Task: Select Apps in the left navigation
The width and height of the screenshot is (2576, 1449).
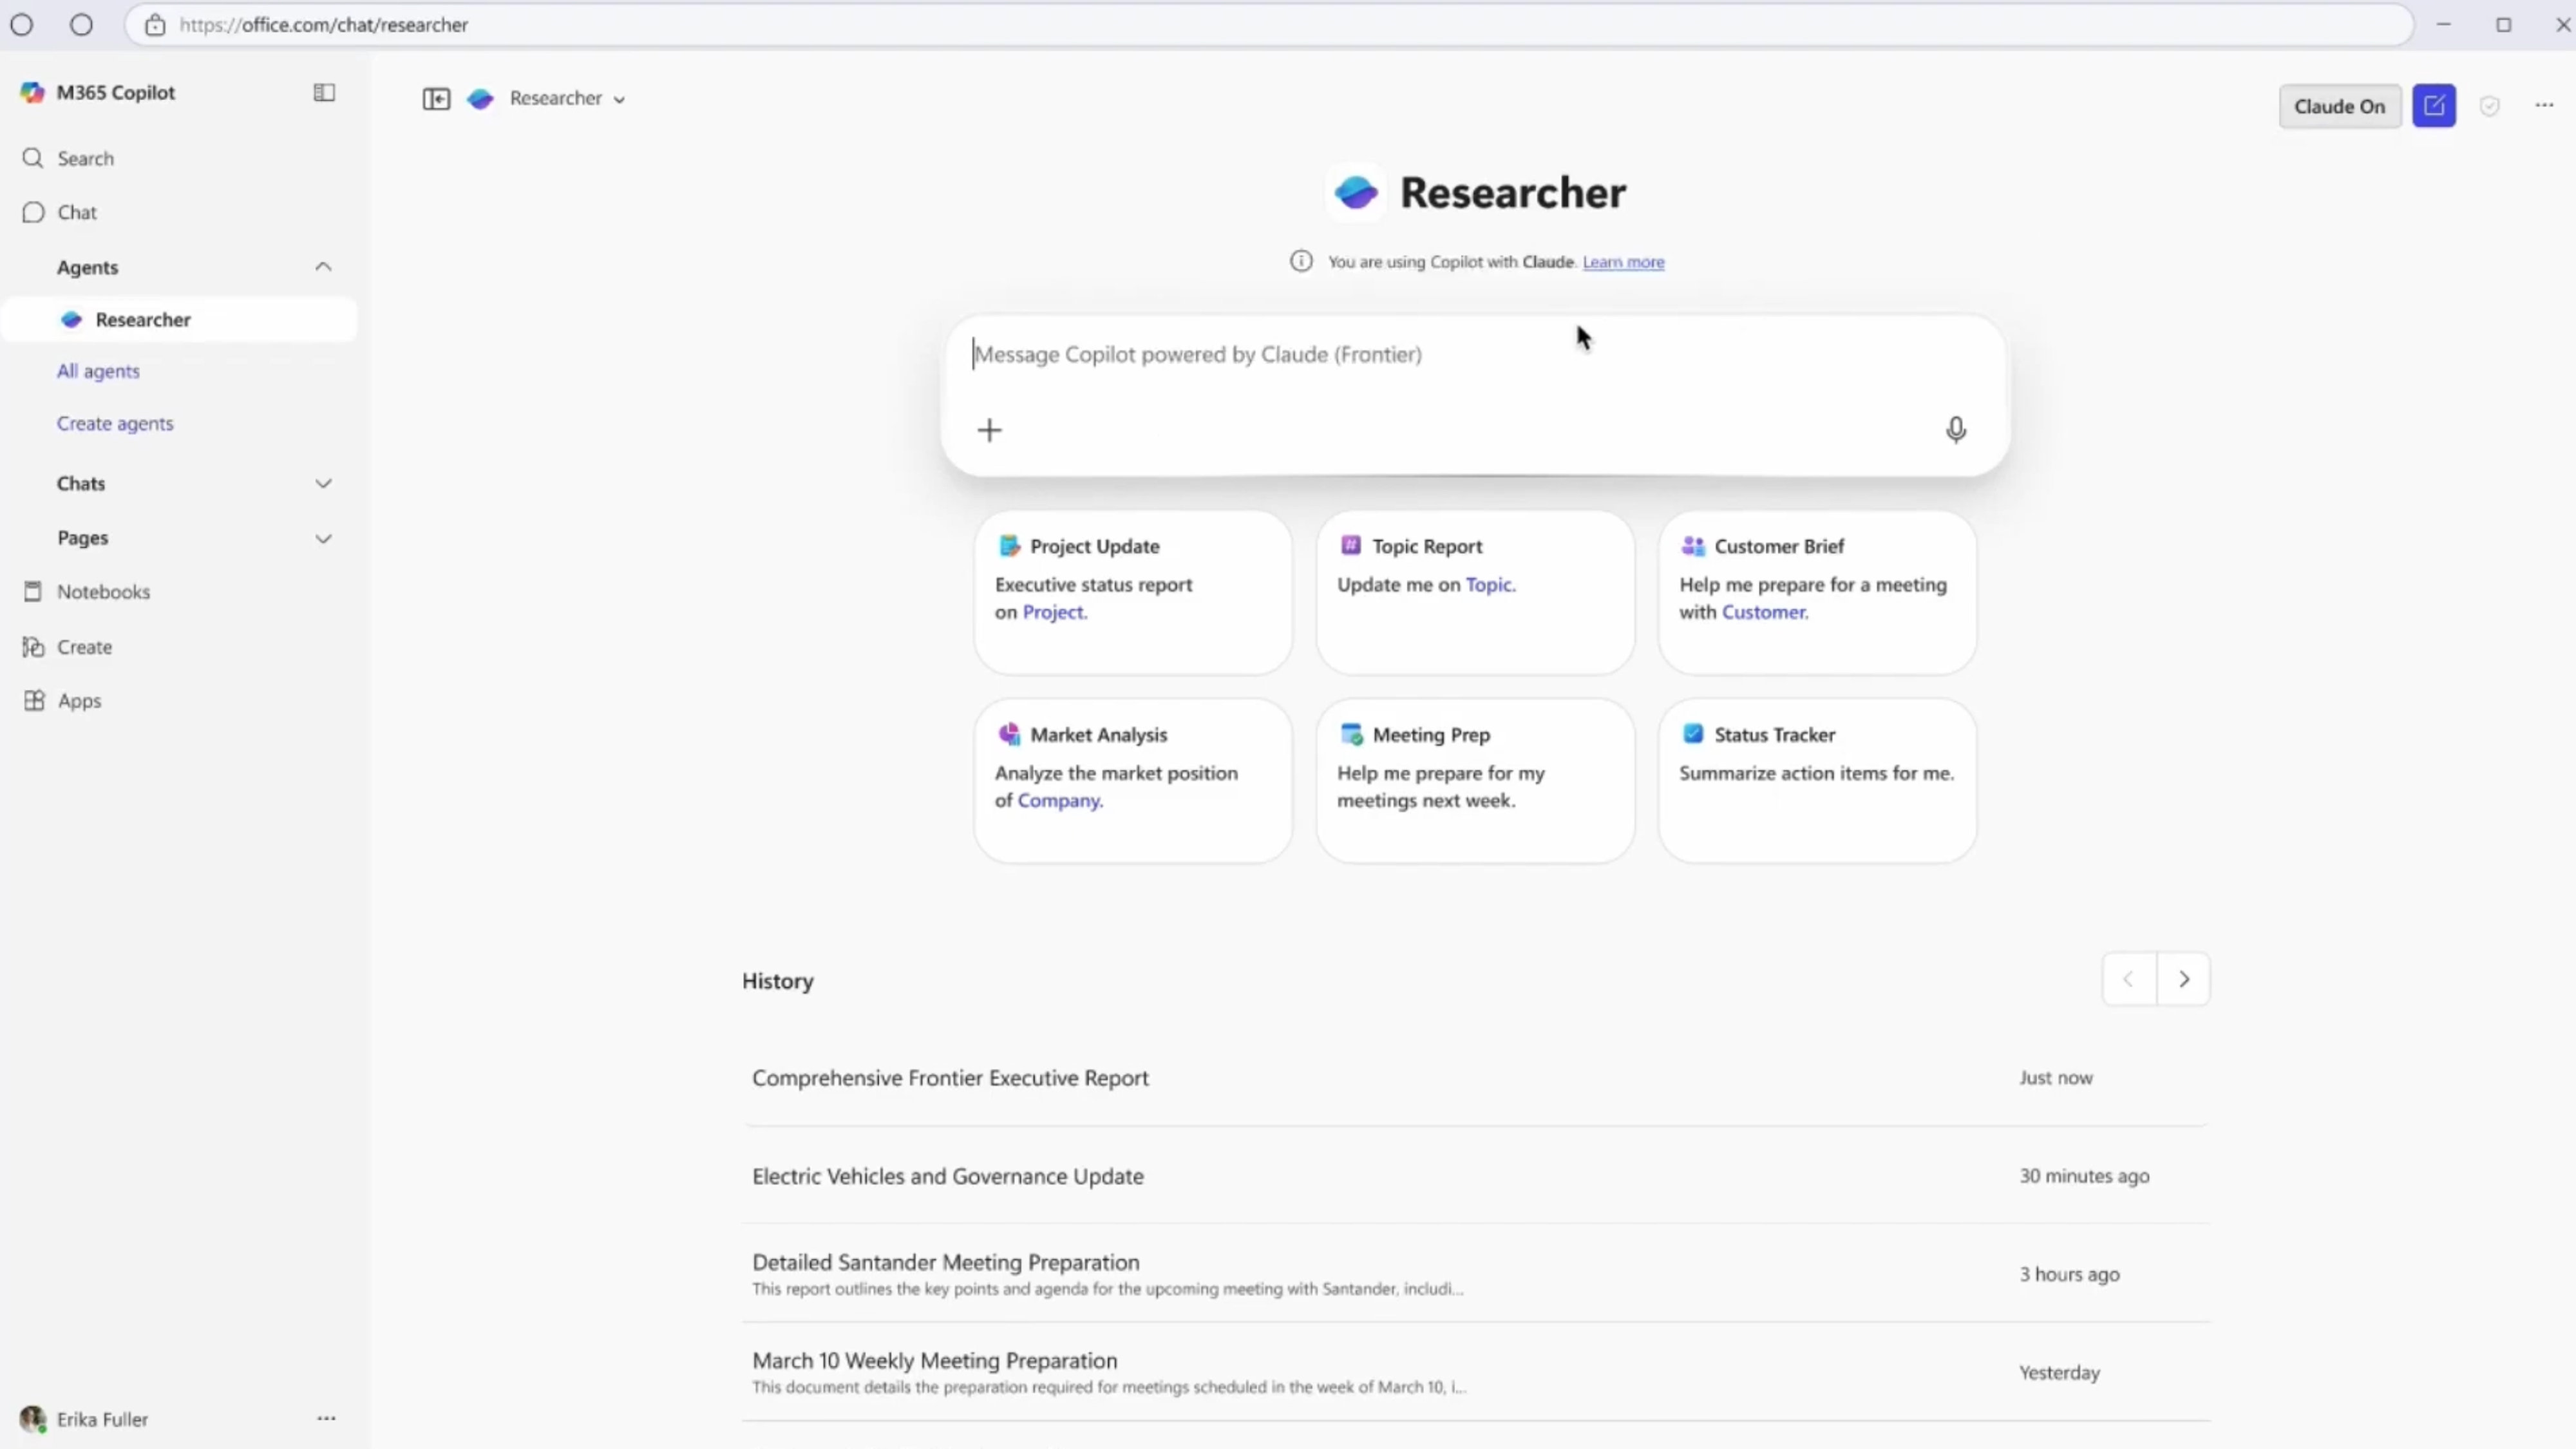Action: click(79, 701)
